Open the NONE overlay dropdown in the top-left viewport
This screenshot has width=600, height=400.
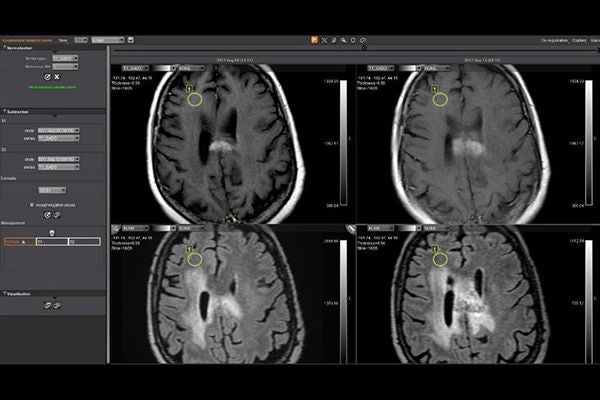tap(191, 68)
